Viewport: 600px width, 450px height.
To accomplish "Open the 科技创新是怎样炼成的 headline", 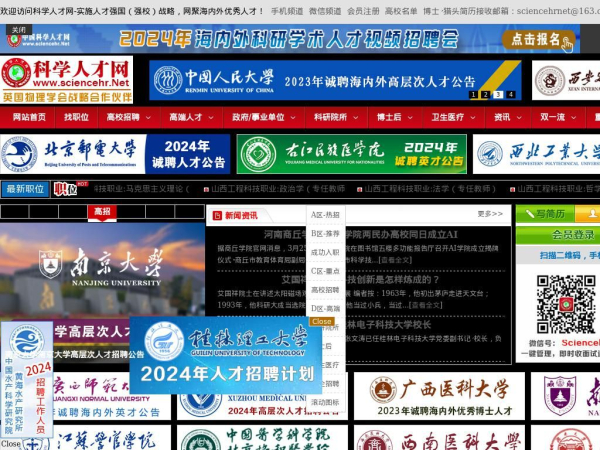I will click(x=360, y=280).
